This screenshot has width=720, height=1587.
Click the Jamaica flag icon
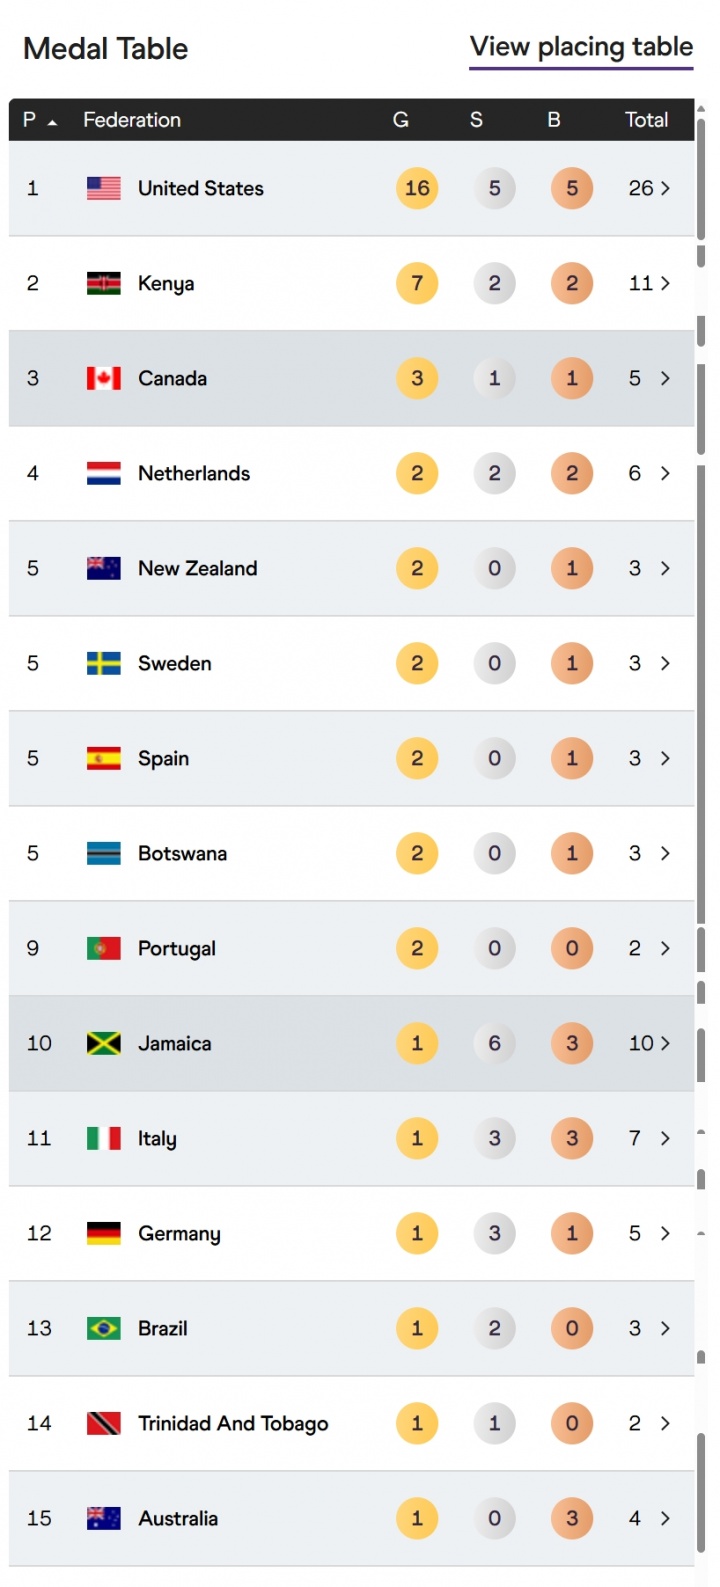[104, 1043]
